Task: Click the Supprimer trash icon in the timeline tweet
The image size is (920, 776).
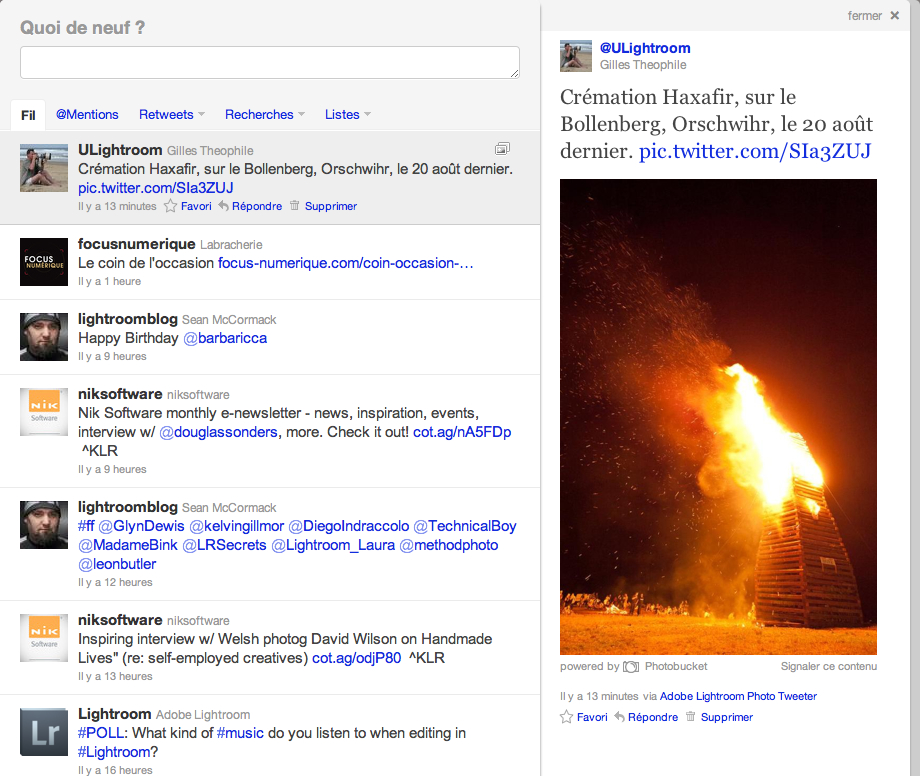Action: click(x=295, y=205)
